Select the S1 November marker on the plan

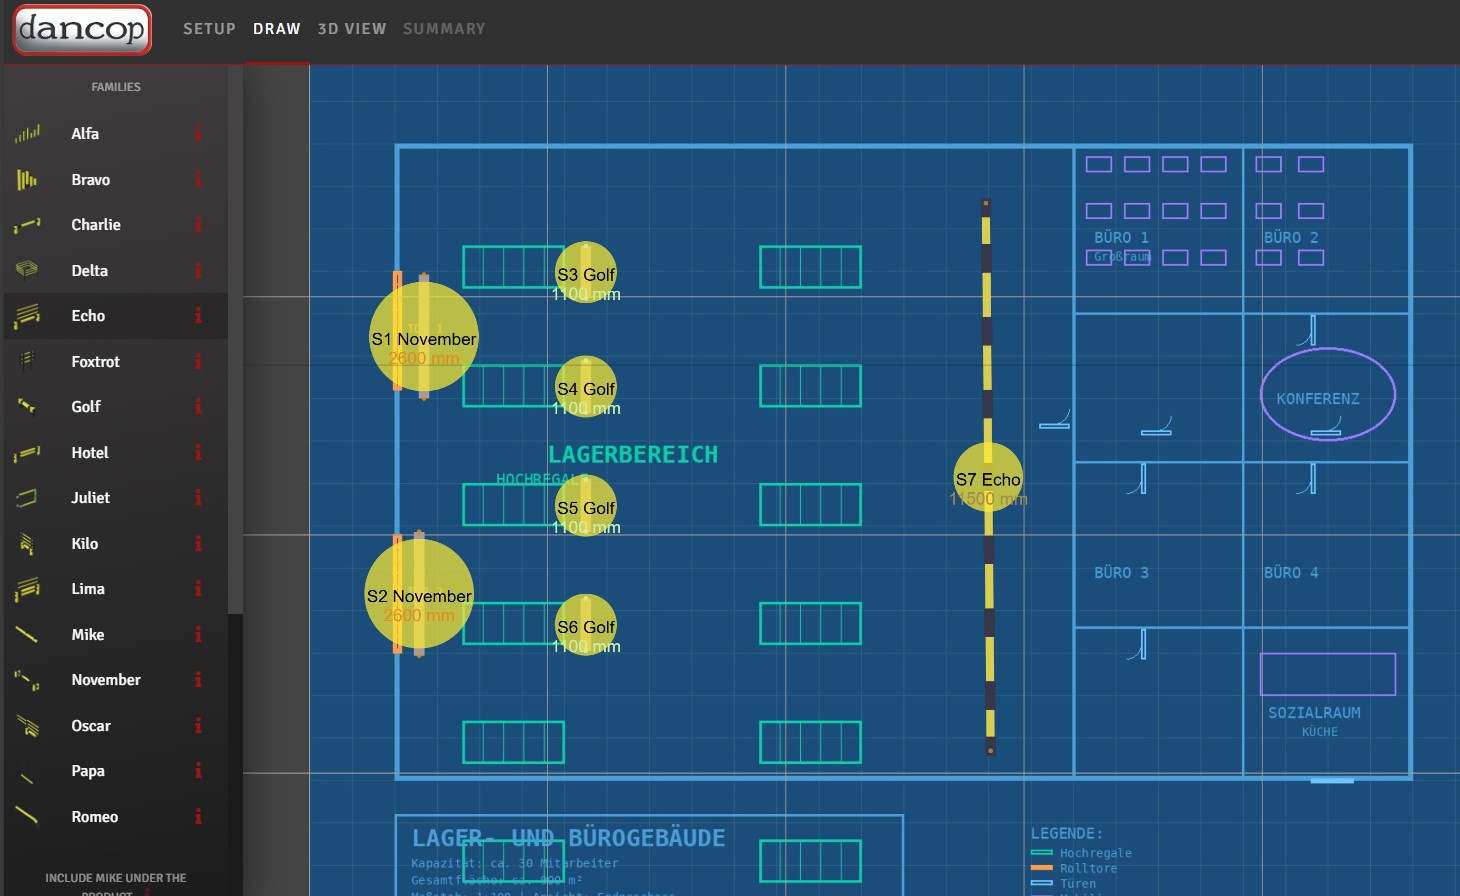click(424, 337)
